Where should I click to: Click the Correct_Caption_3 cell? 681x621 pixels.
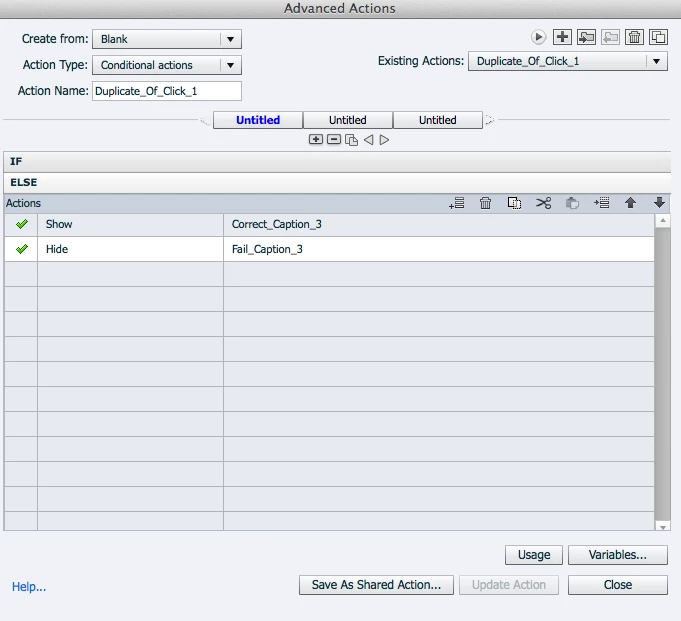point(439,225)
